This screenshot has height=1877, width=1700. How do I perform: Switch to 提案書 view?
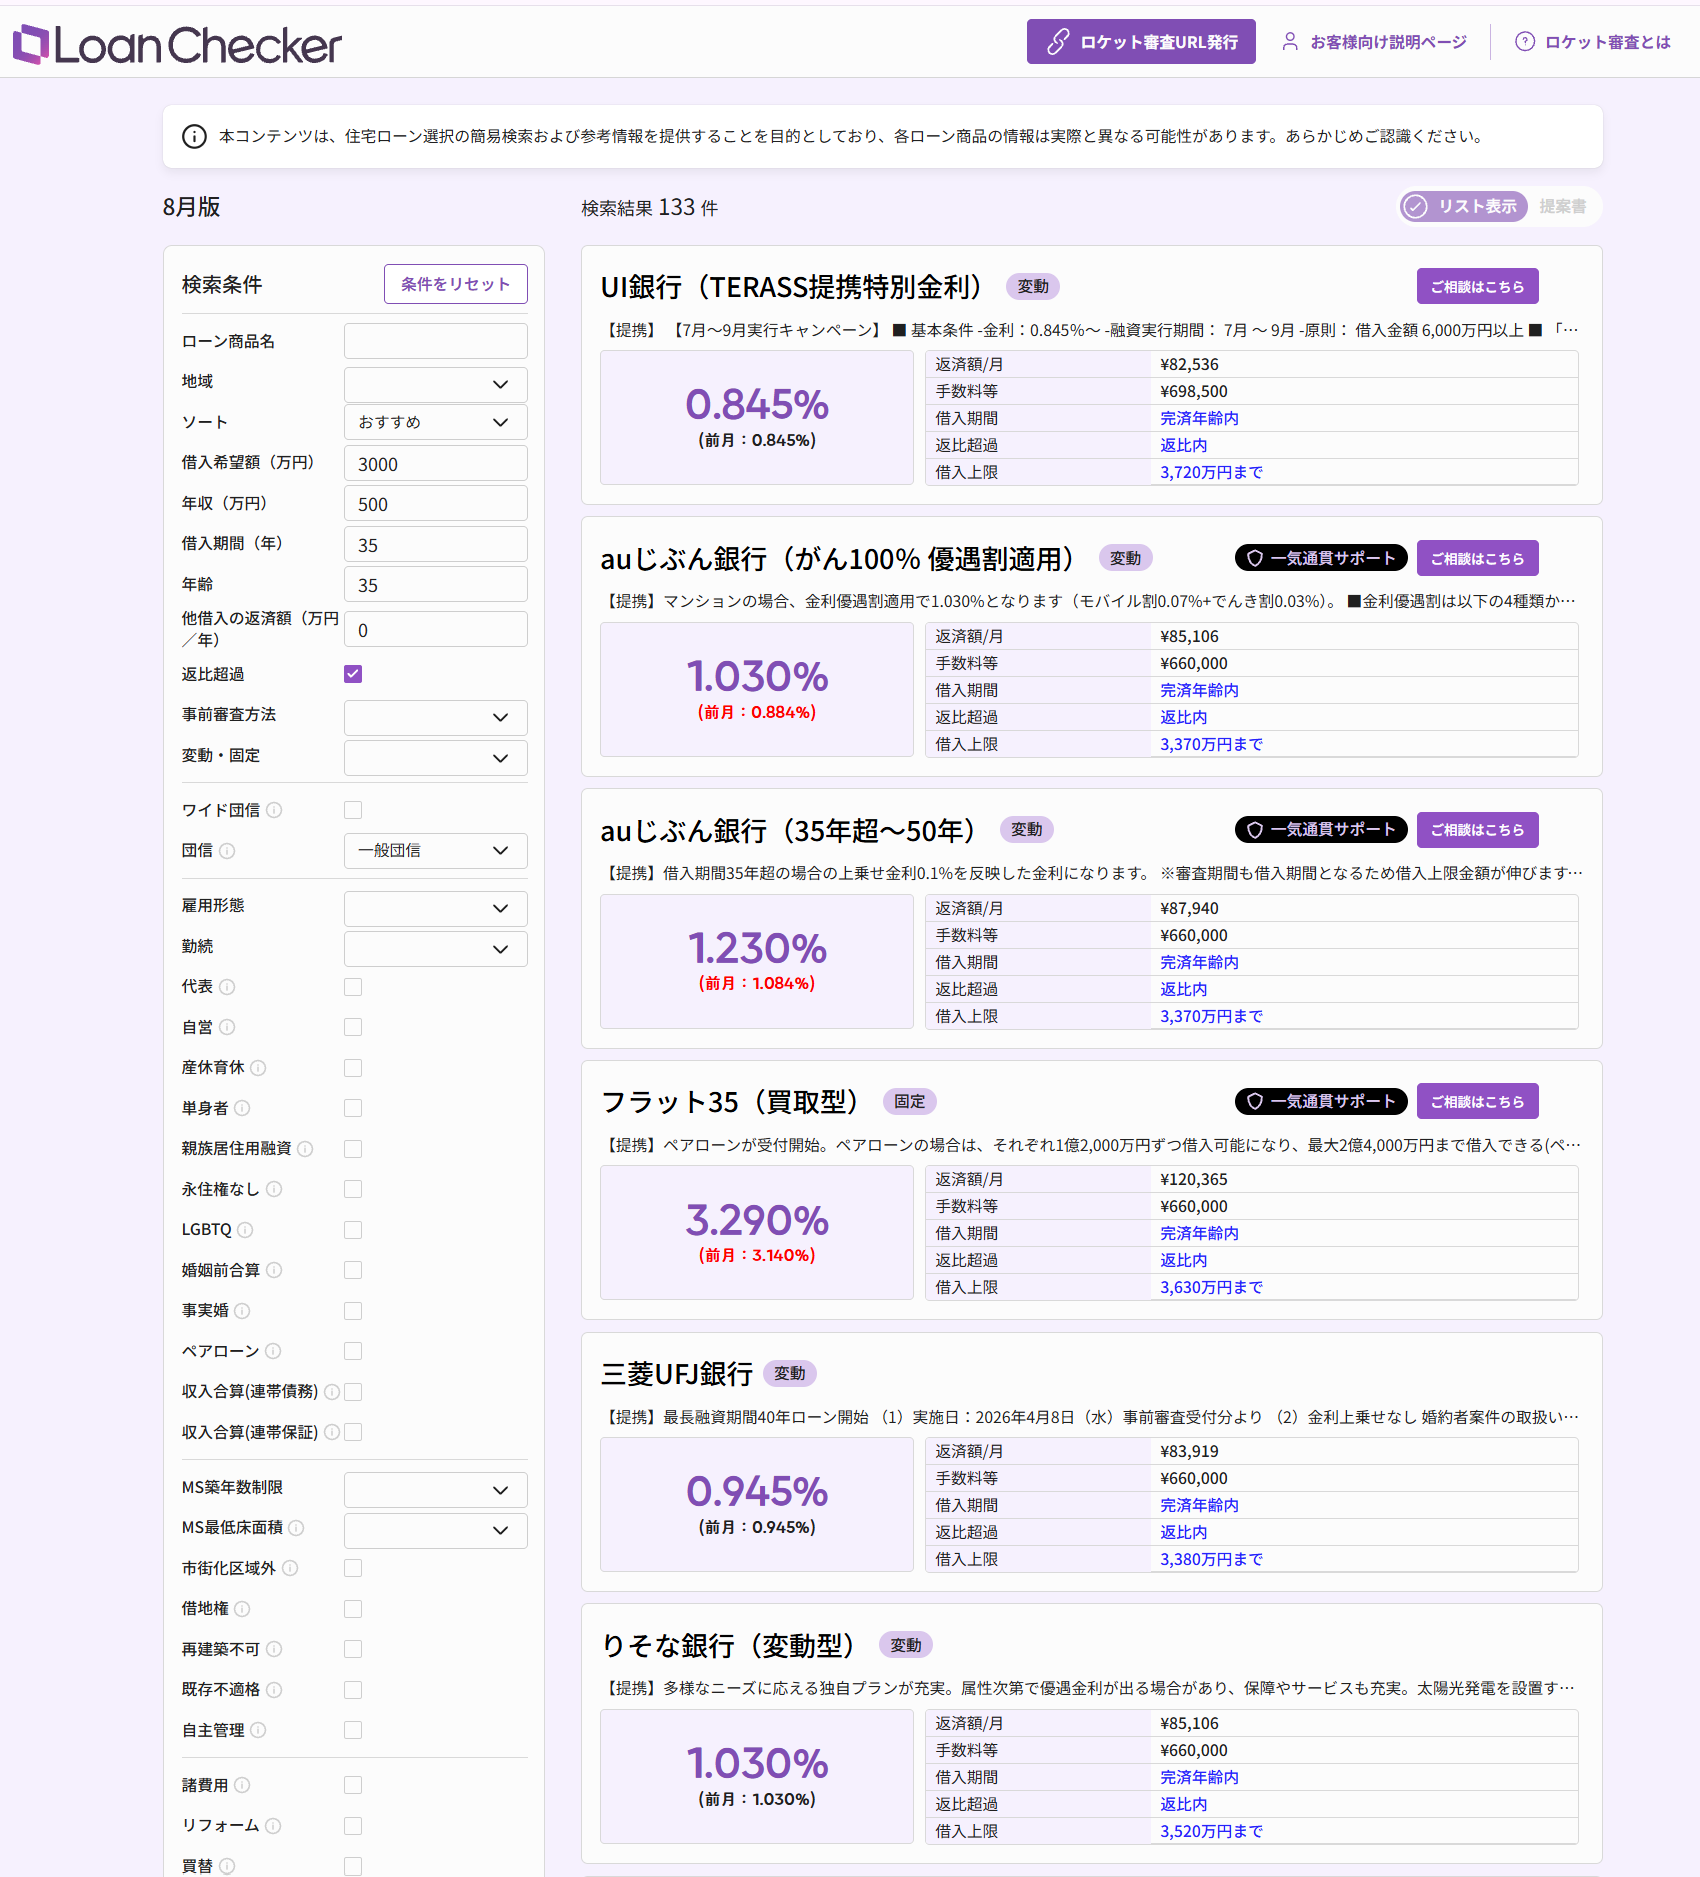(1563, 206)
